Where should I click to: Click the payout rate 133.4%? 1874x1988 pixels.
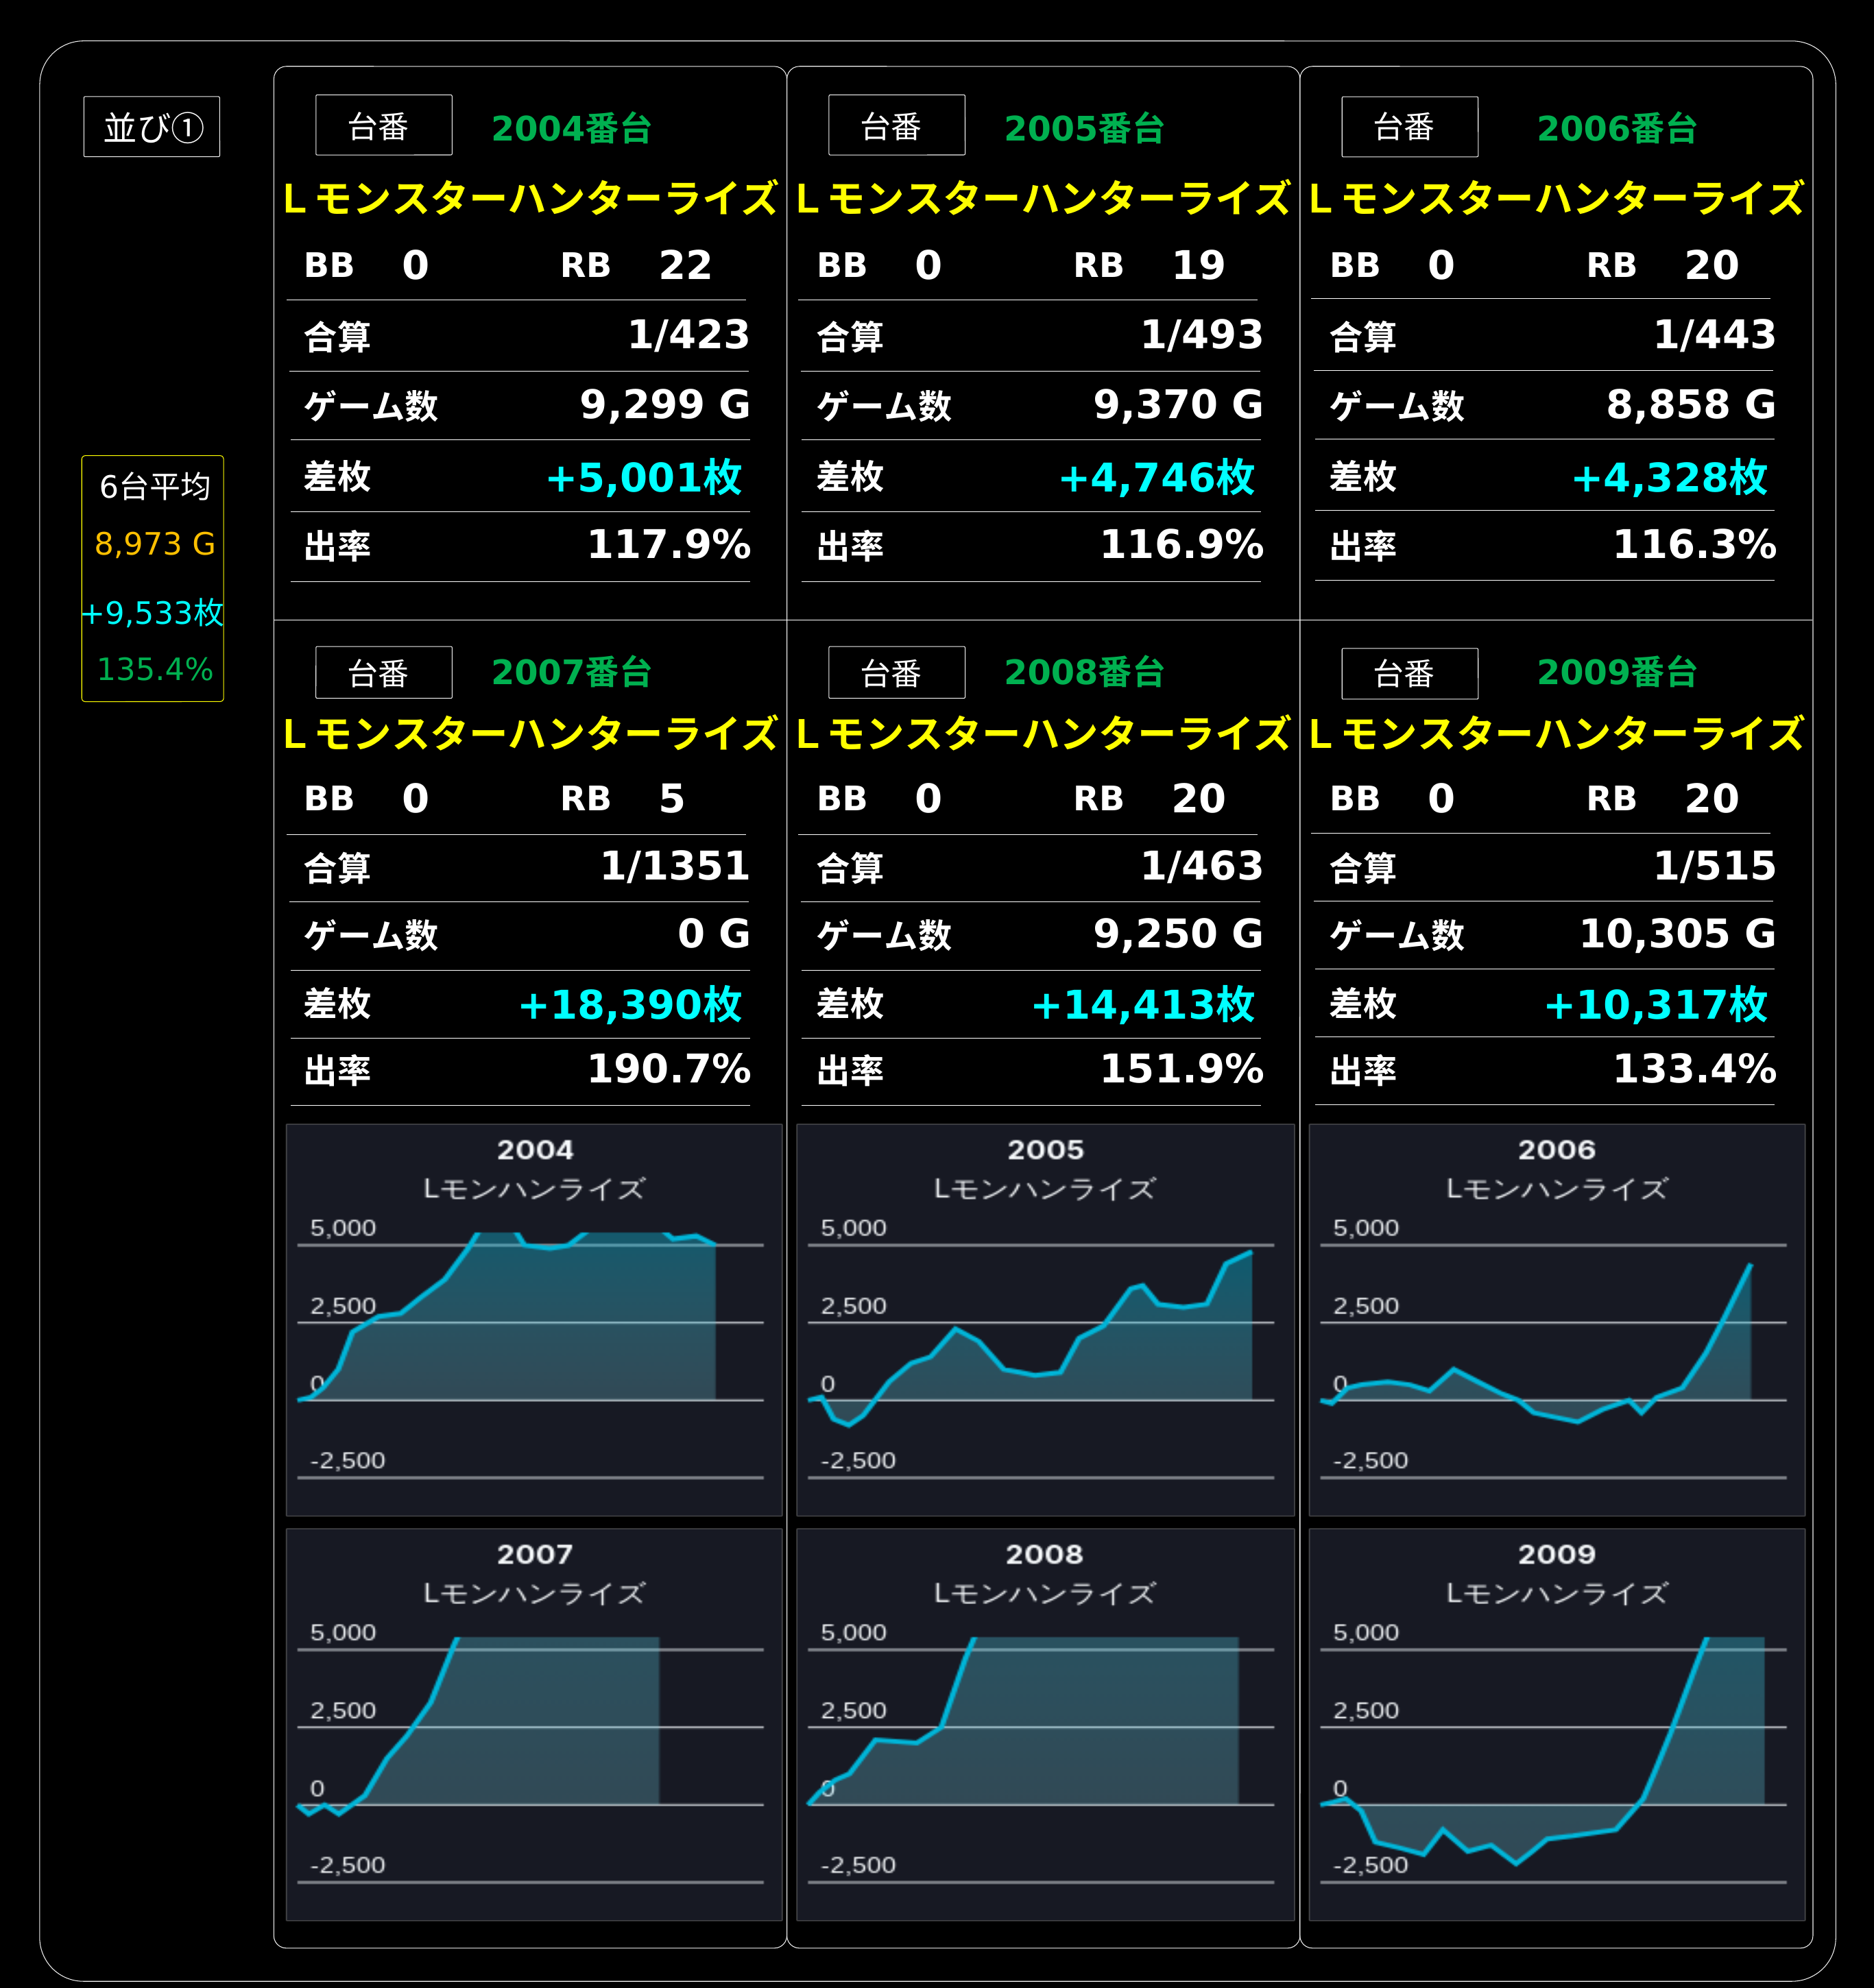pyautogui.click(x=1695, y=1069)
